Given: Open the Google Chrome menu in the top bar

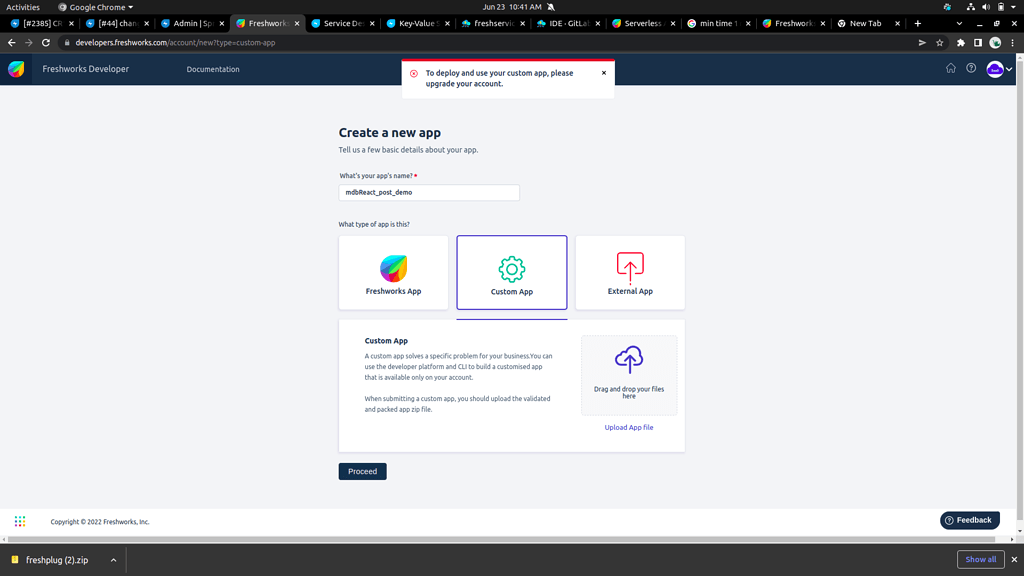Looking at the screenshot, I should pos(100,6).
